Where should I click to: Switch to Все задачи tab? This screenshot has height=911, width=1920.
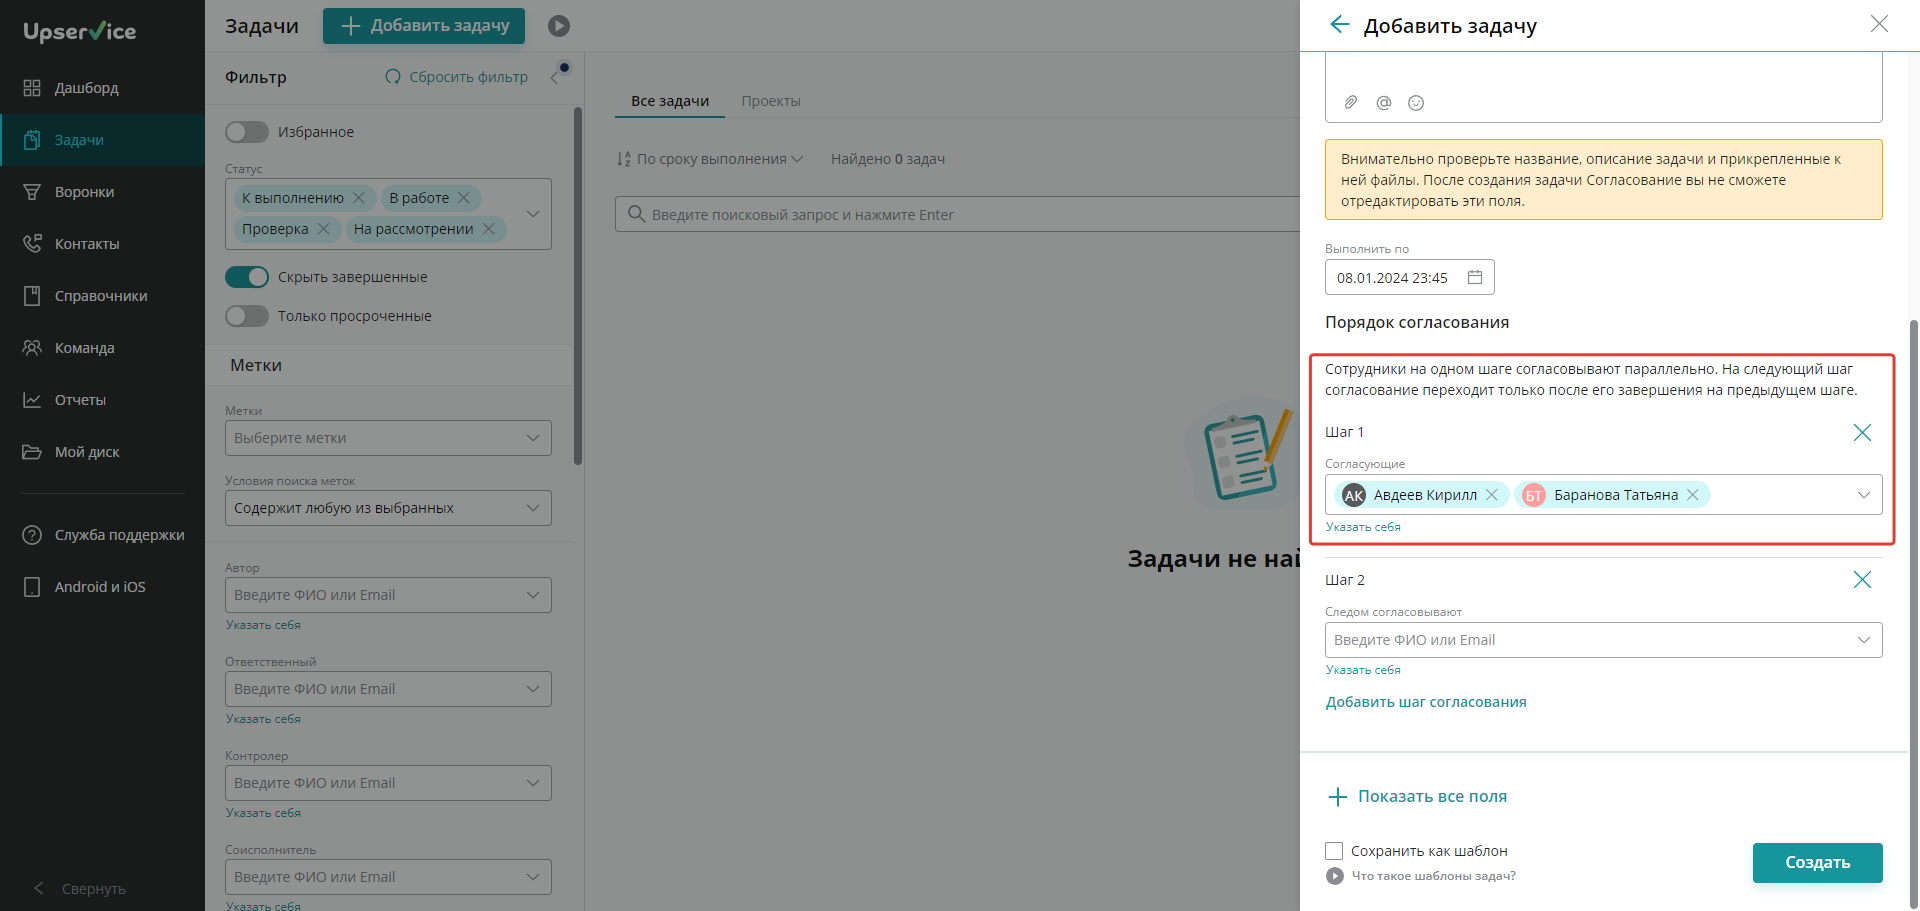pyautogui.click(x=670, y=101)
